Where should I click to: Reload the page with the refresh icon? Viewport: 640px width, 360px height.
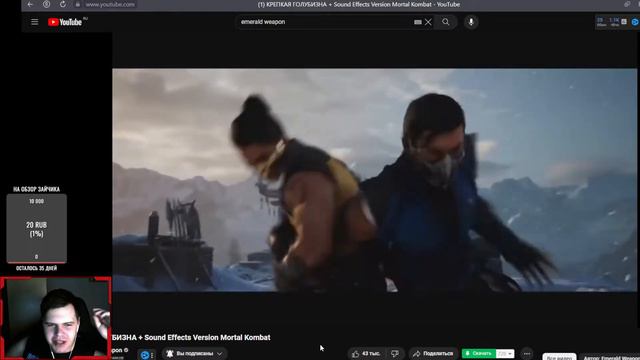62,4
